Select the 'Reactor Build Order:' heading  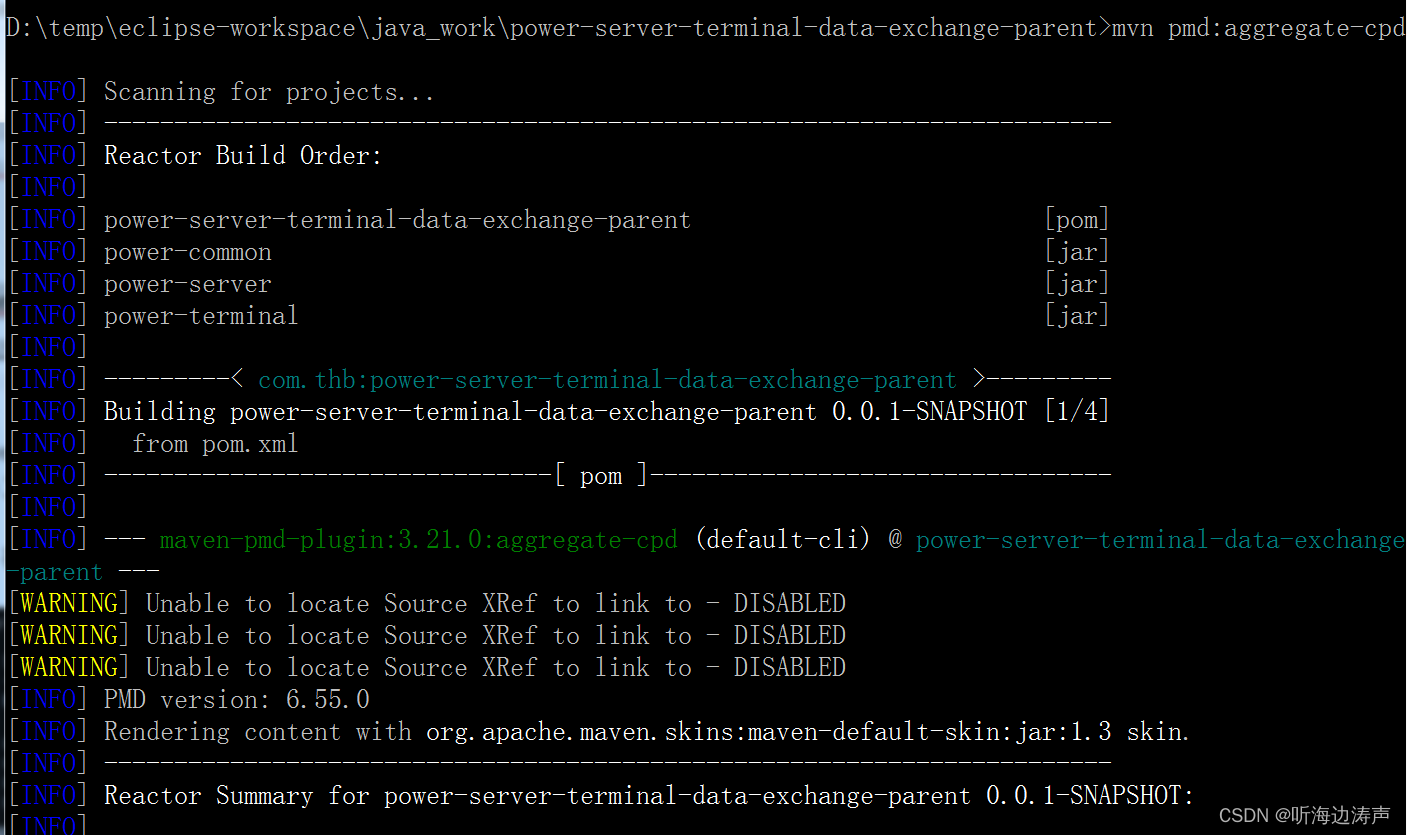(243, 156)
